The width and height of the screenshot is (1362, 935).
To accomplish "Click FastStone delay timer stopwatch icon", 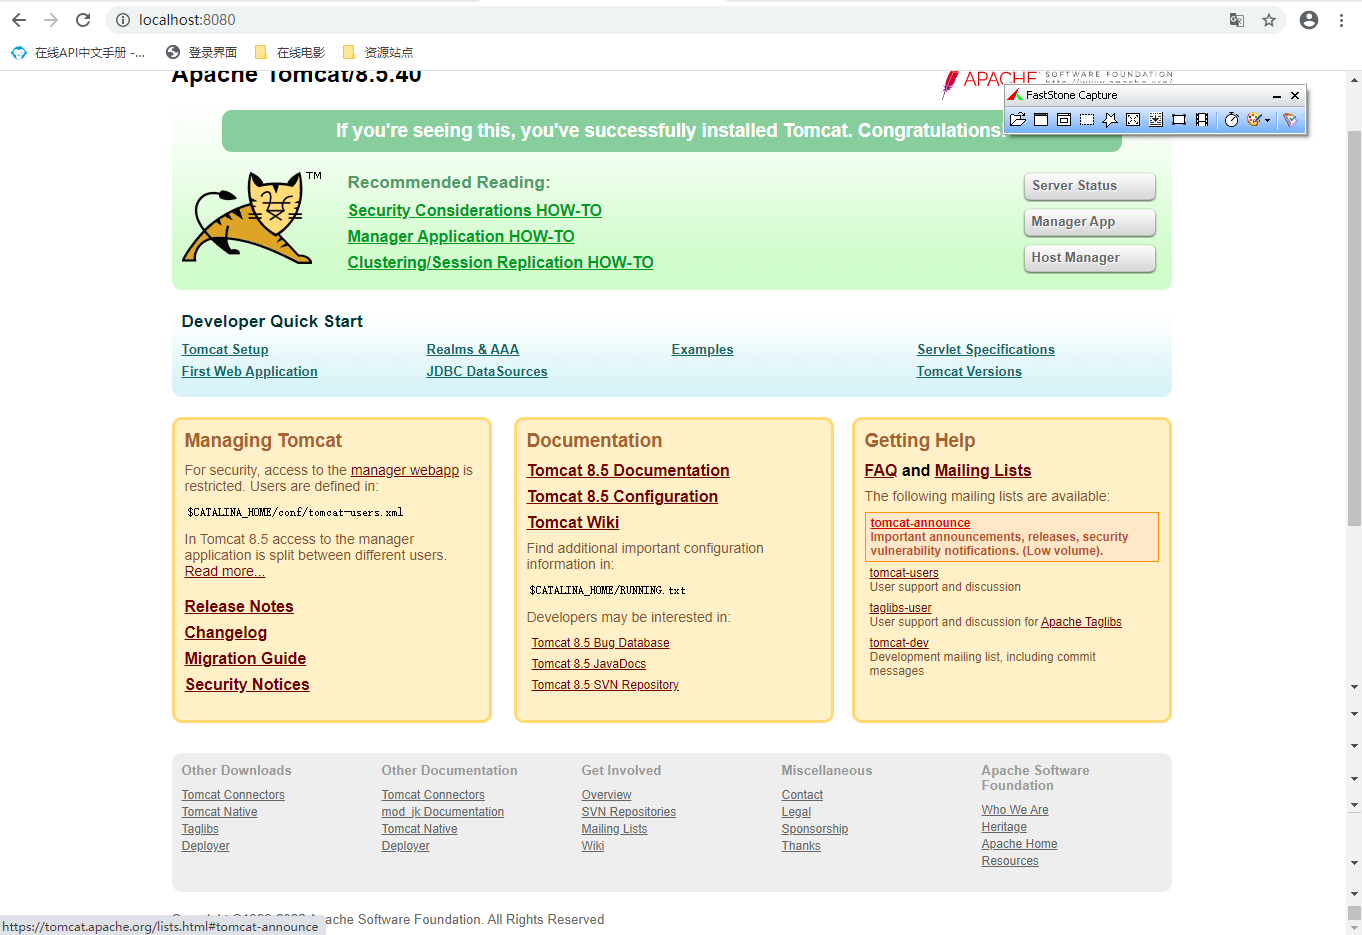I will [x=1232, y=120].
